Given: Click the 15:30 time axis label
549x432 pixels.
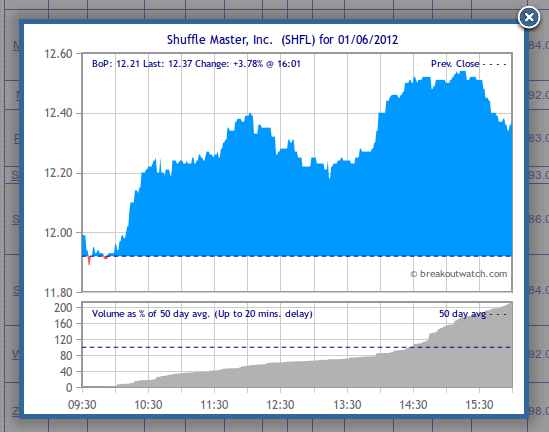Looking at the screenshot, I should (479, 405).
